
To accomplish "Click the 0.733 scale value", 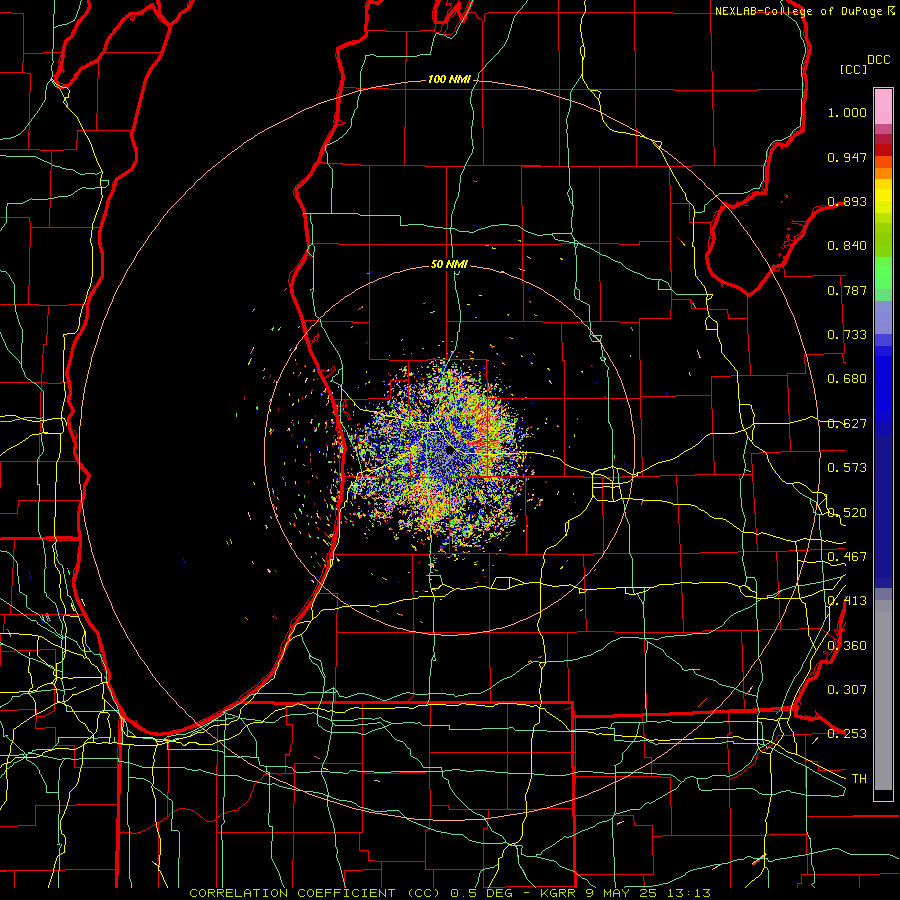I will pyautogui.click(x=847, y=335).
